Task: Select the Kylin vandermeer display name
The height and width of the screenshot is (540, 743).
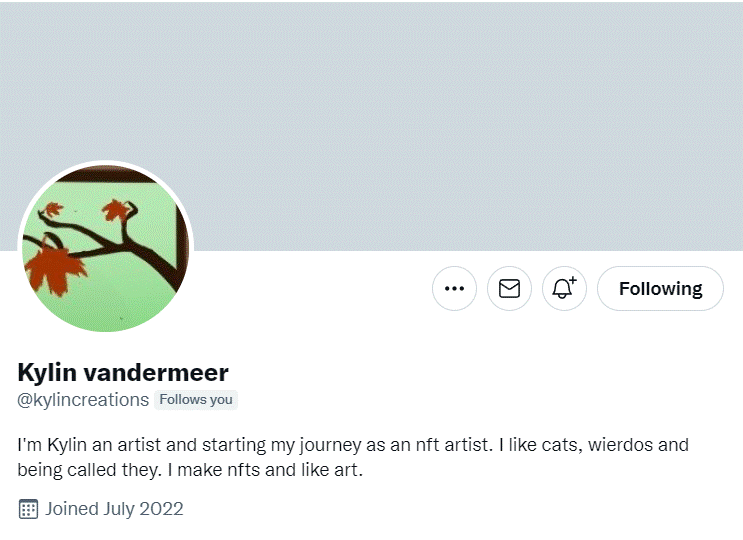Action: coord(123,372)
